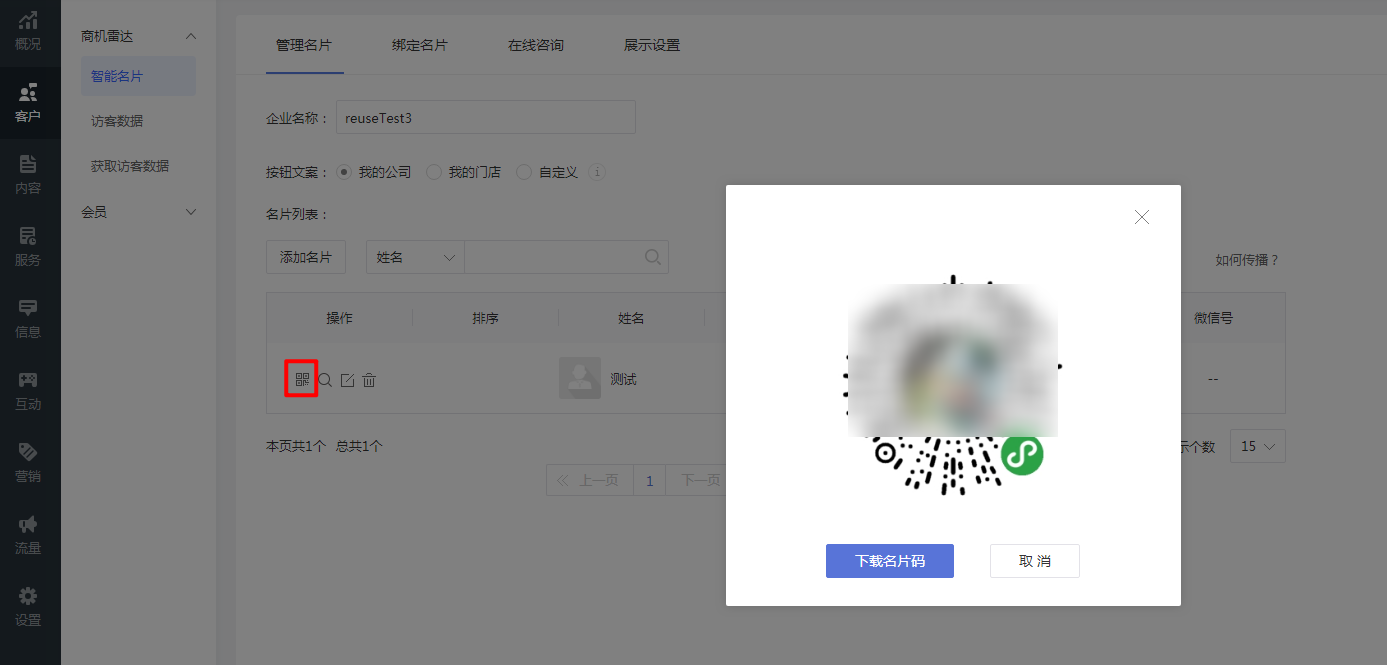Switch to the 管理名片 tab
Viewport: 1387px width, 665px height.
(x=304, y=45)
